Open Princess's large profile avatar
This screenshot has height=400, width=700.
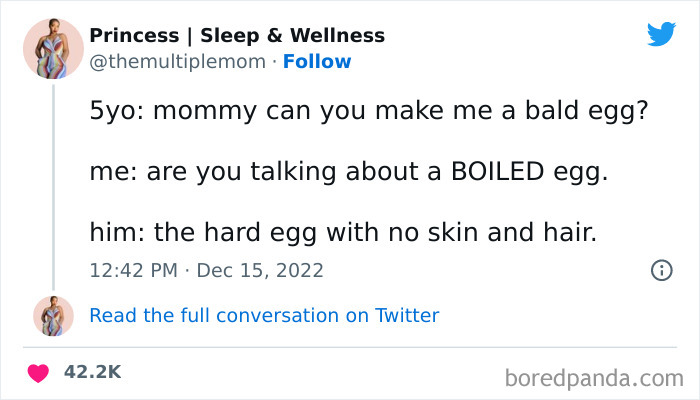coord(53,49)
